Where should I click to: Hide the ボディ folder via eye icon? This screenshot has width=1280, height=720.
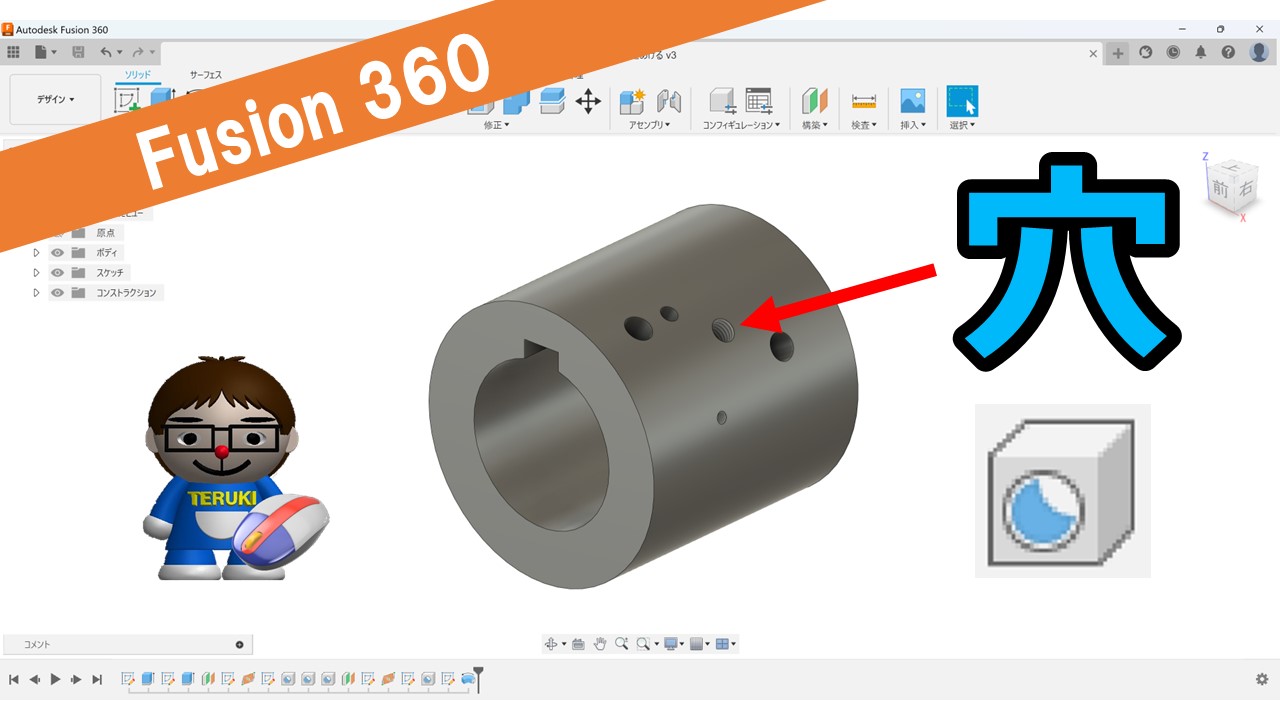point(57,252)
